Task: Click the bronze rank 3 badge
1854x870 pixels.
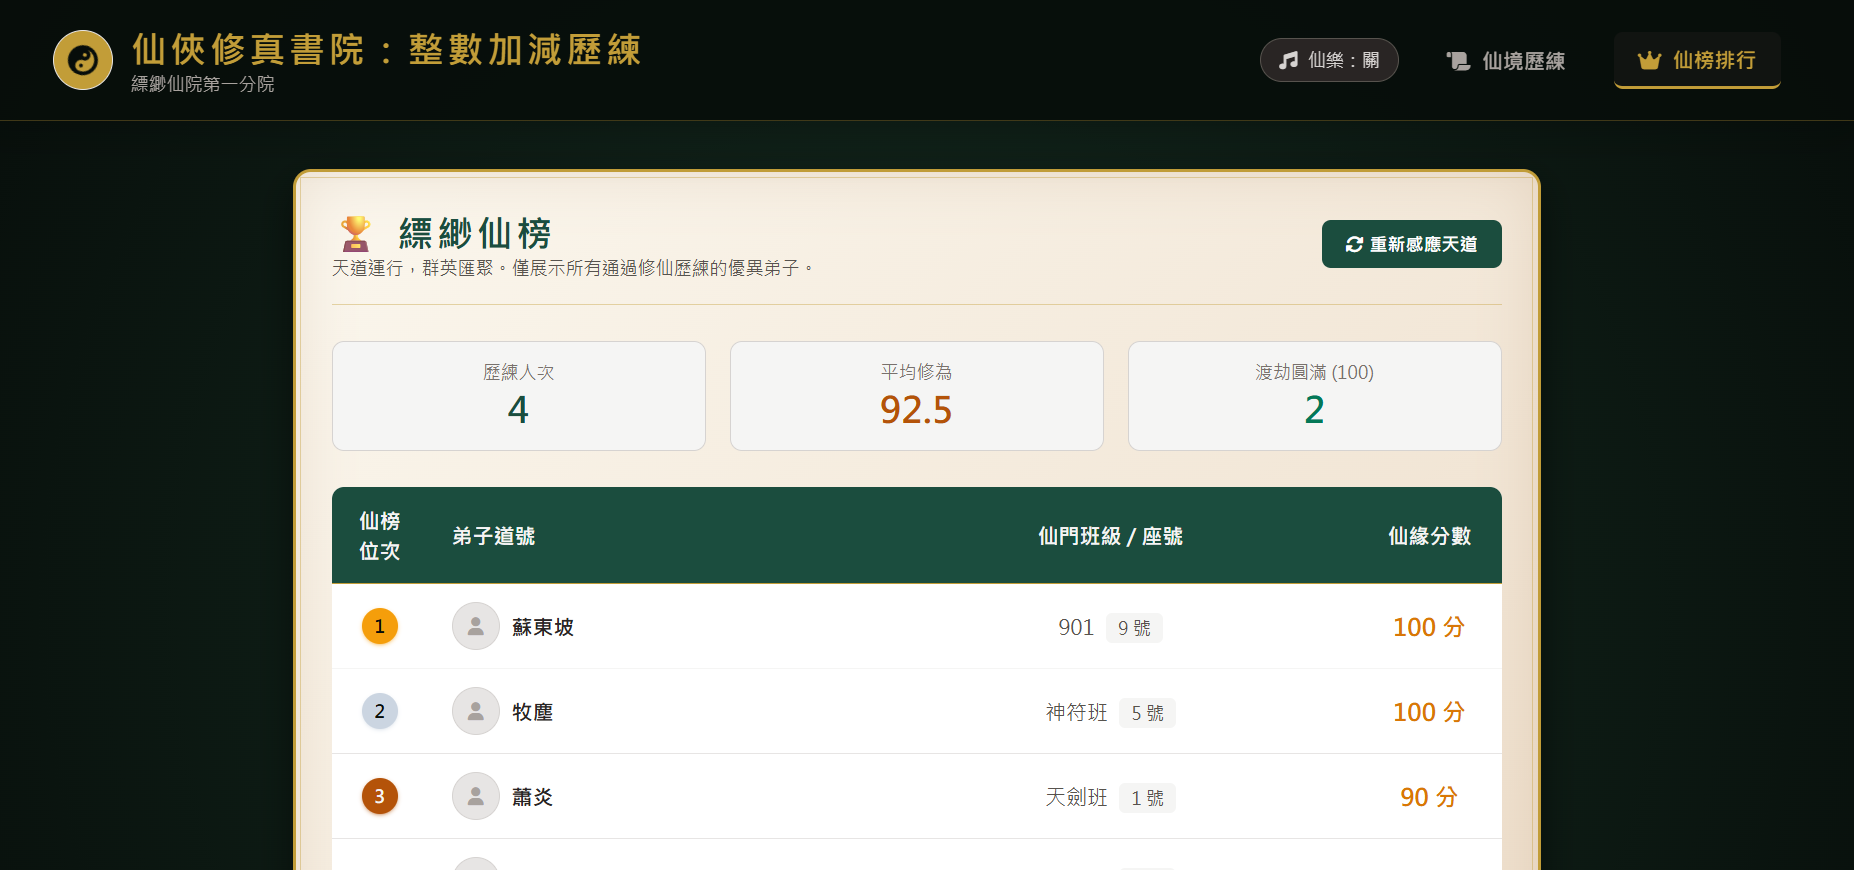Action: 380,796
